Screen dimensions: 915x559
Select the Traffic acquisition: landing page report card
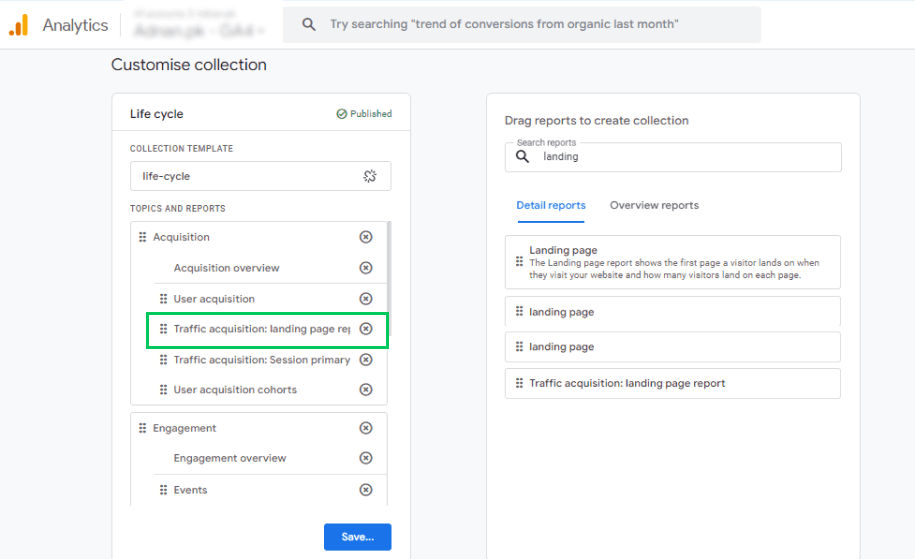click(x=672, y=383)
